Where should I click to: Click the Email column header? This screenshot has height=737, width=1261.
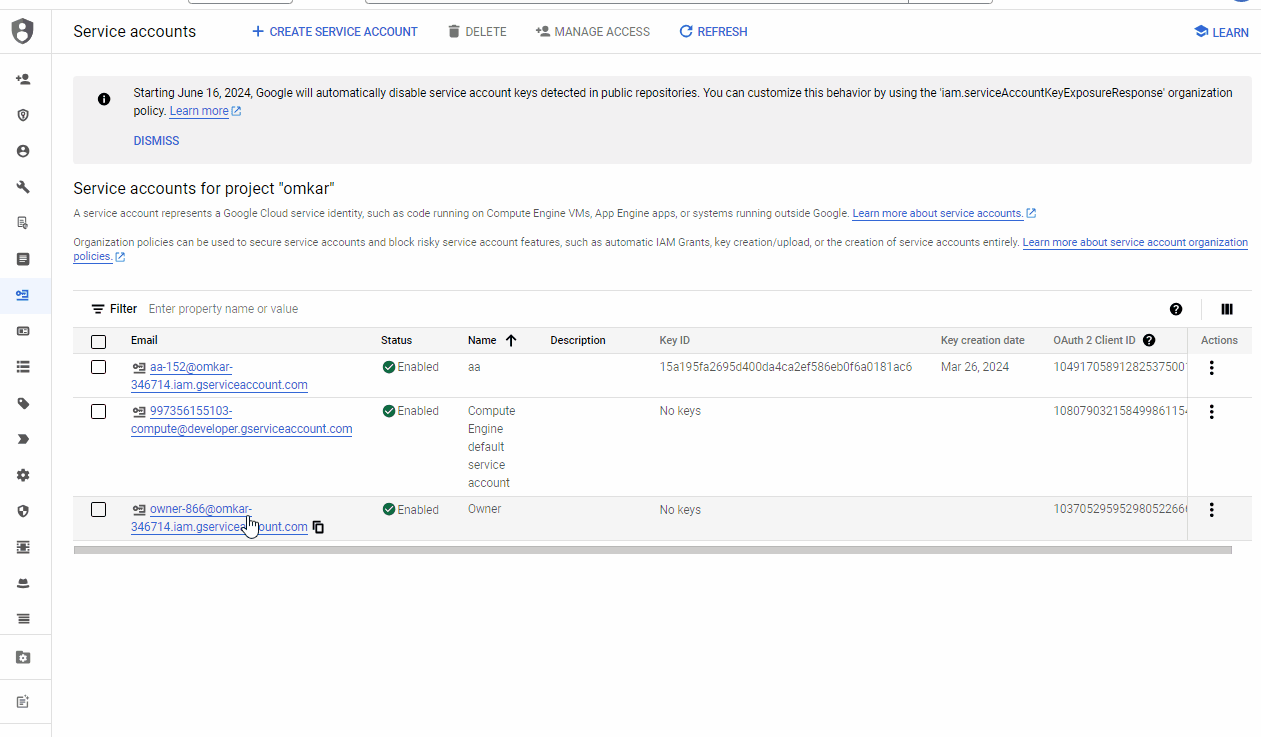[x=144, y=340]
